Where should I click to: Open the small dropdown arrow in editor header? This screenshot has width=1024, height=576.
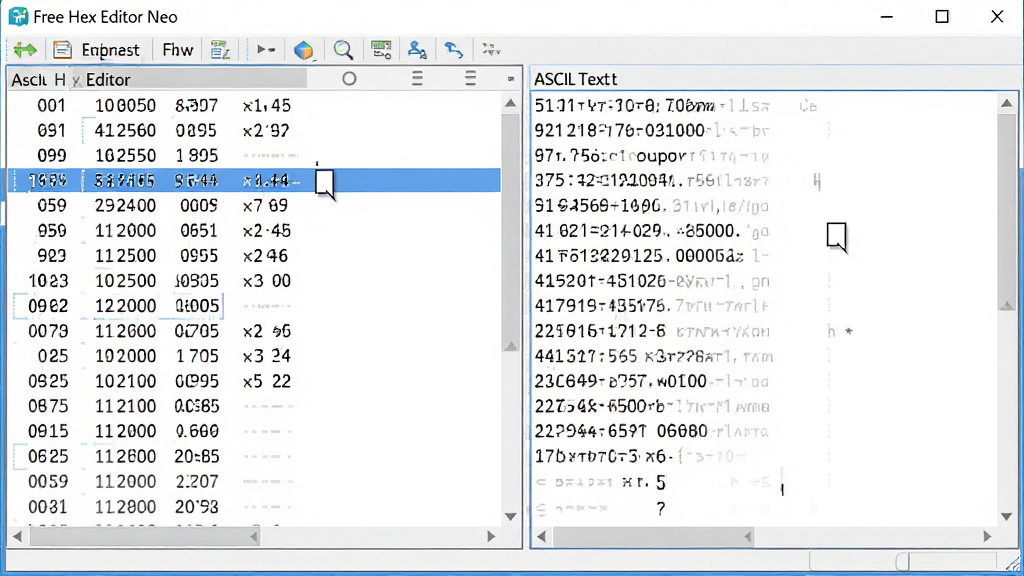511,79
